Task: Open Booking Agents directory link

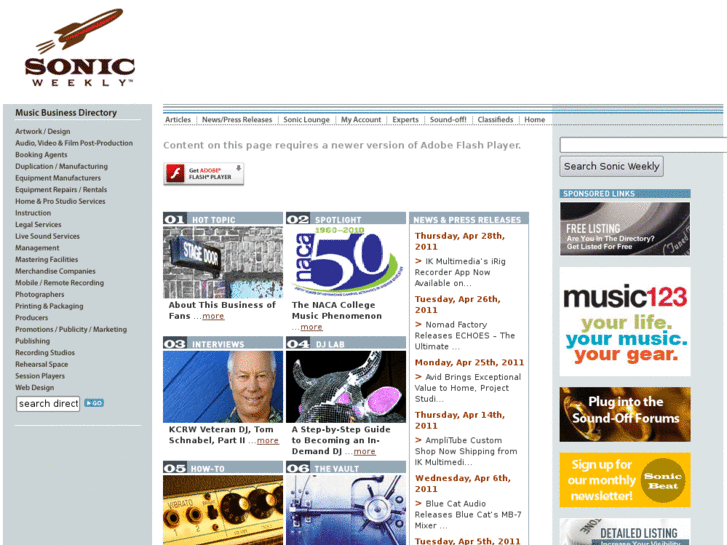Action: tap(41, 154)
